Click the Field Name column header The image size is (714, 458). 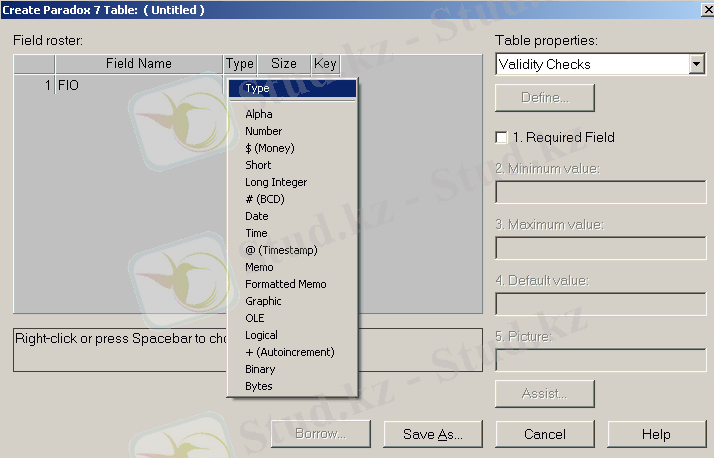[139, 64]
